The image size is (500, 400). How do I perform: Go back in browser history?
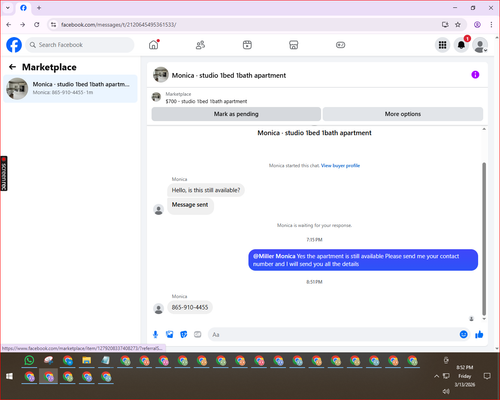click(9, 24)
